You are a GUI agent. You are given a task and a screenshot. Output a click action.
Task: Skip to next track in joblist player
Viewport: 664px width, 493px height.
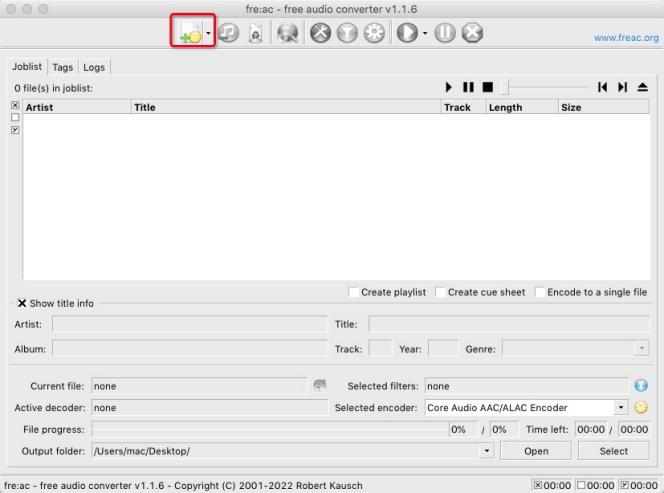click(x=622, y=87)
